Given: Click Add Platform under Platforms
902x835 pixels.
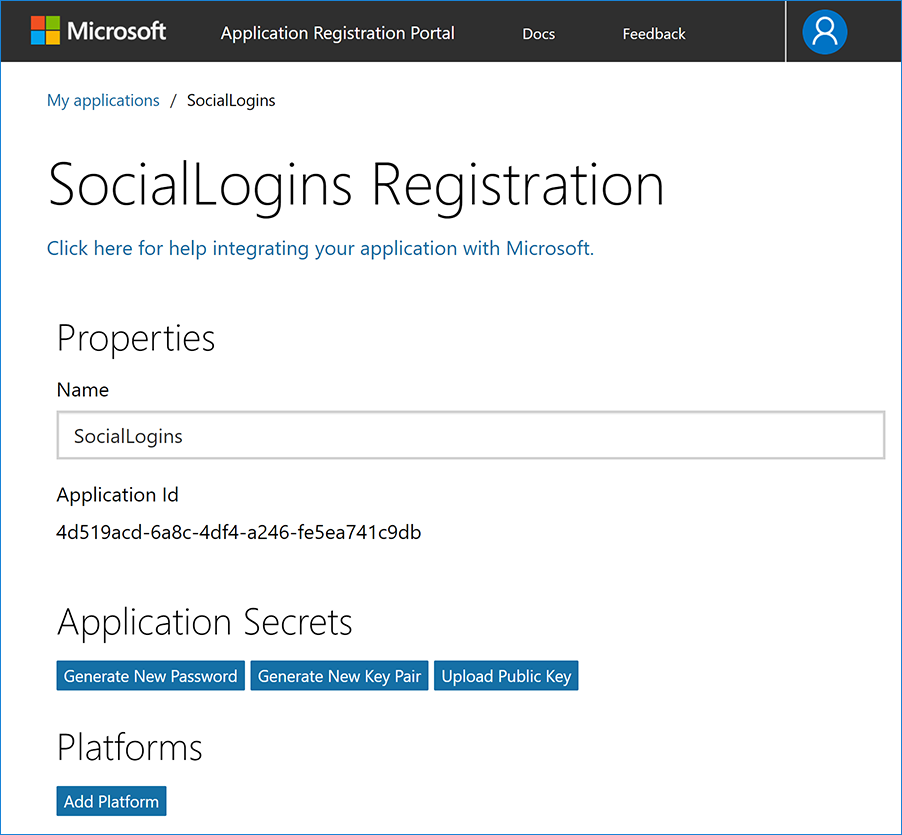Looking at the screenshot, I should pyautogui.click(x=111, y=800).
